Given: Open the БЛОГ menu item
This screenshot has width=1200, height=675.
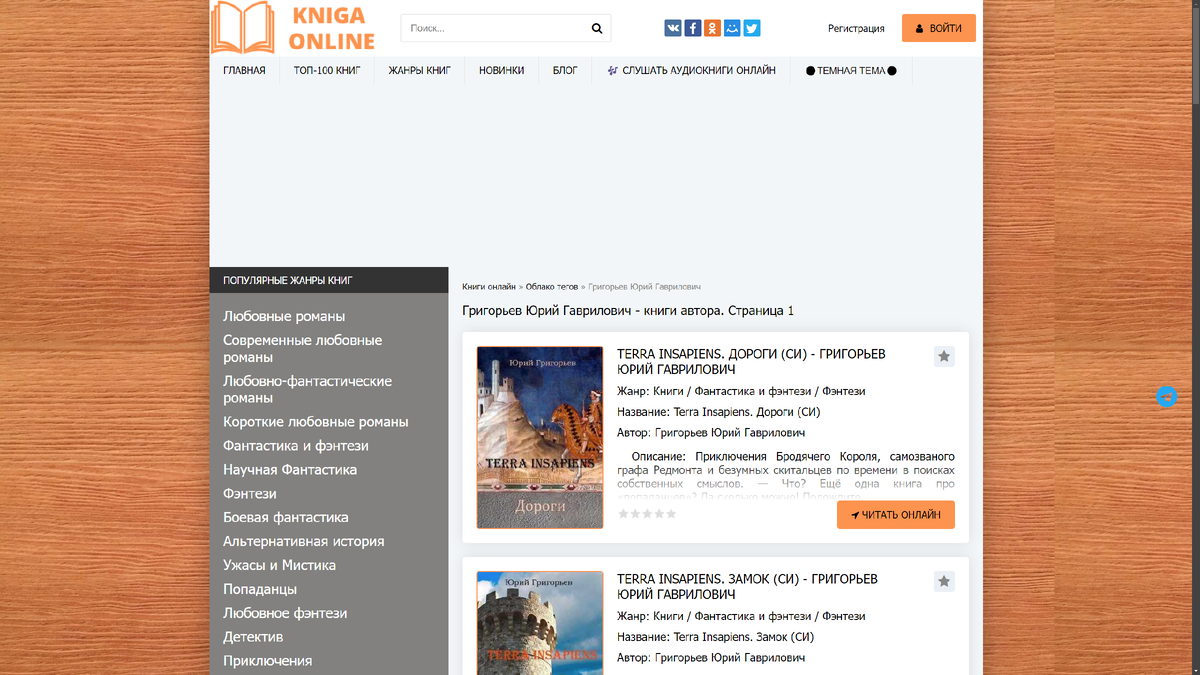Looking at the screenshot, I should coord(565,71).
